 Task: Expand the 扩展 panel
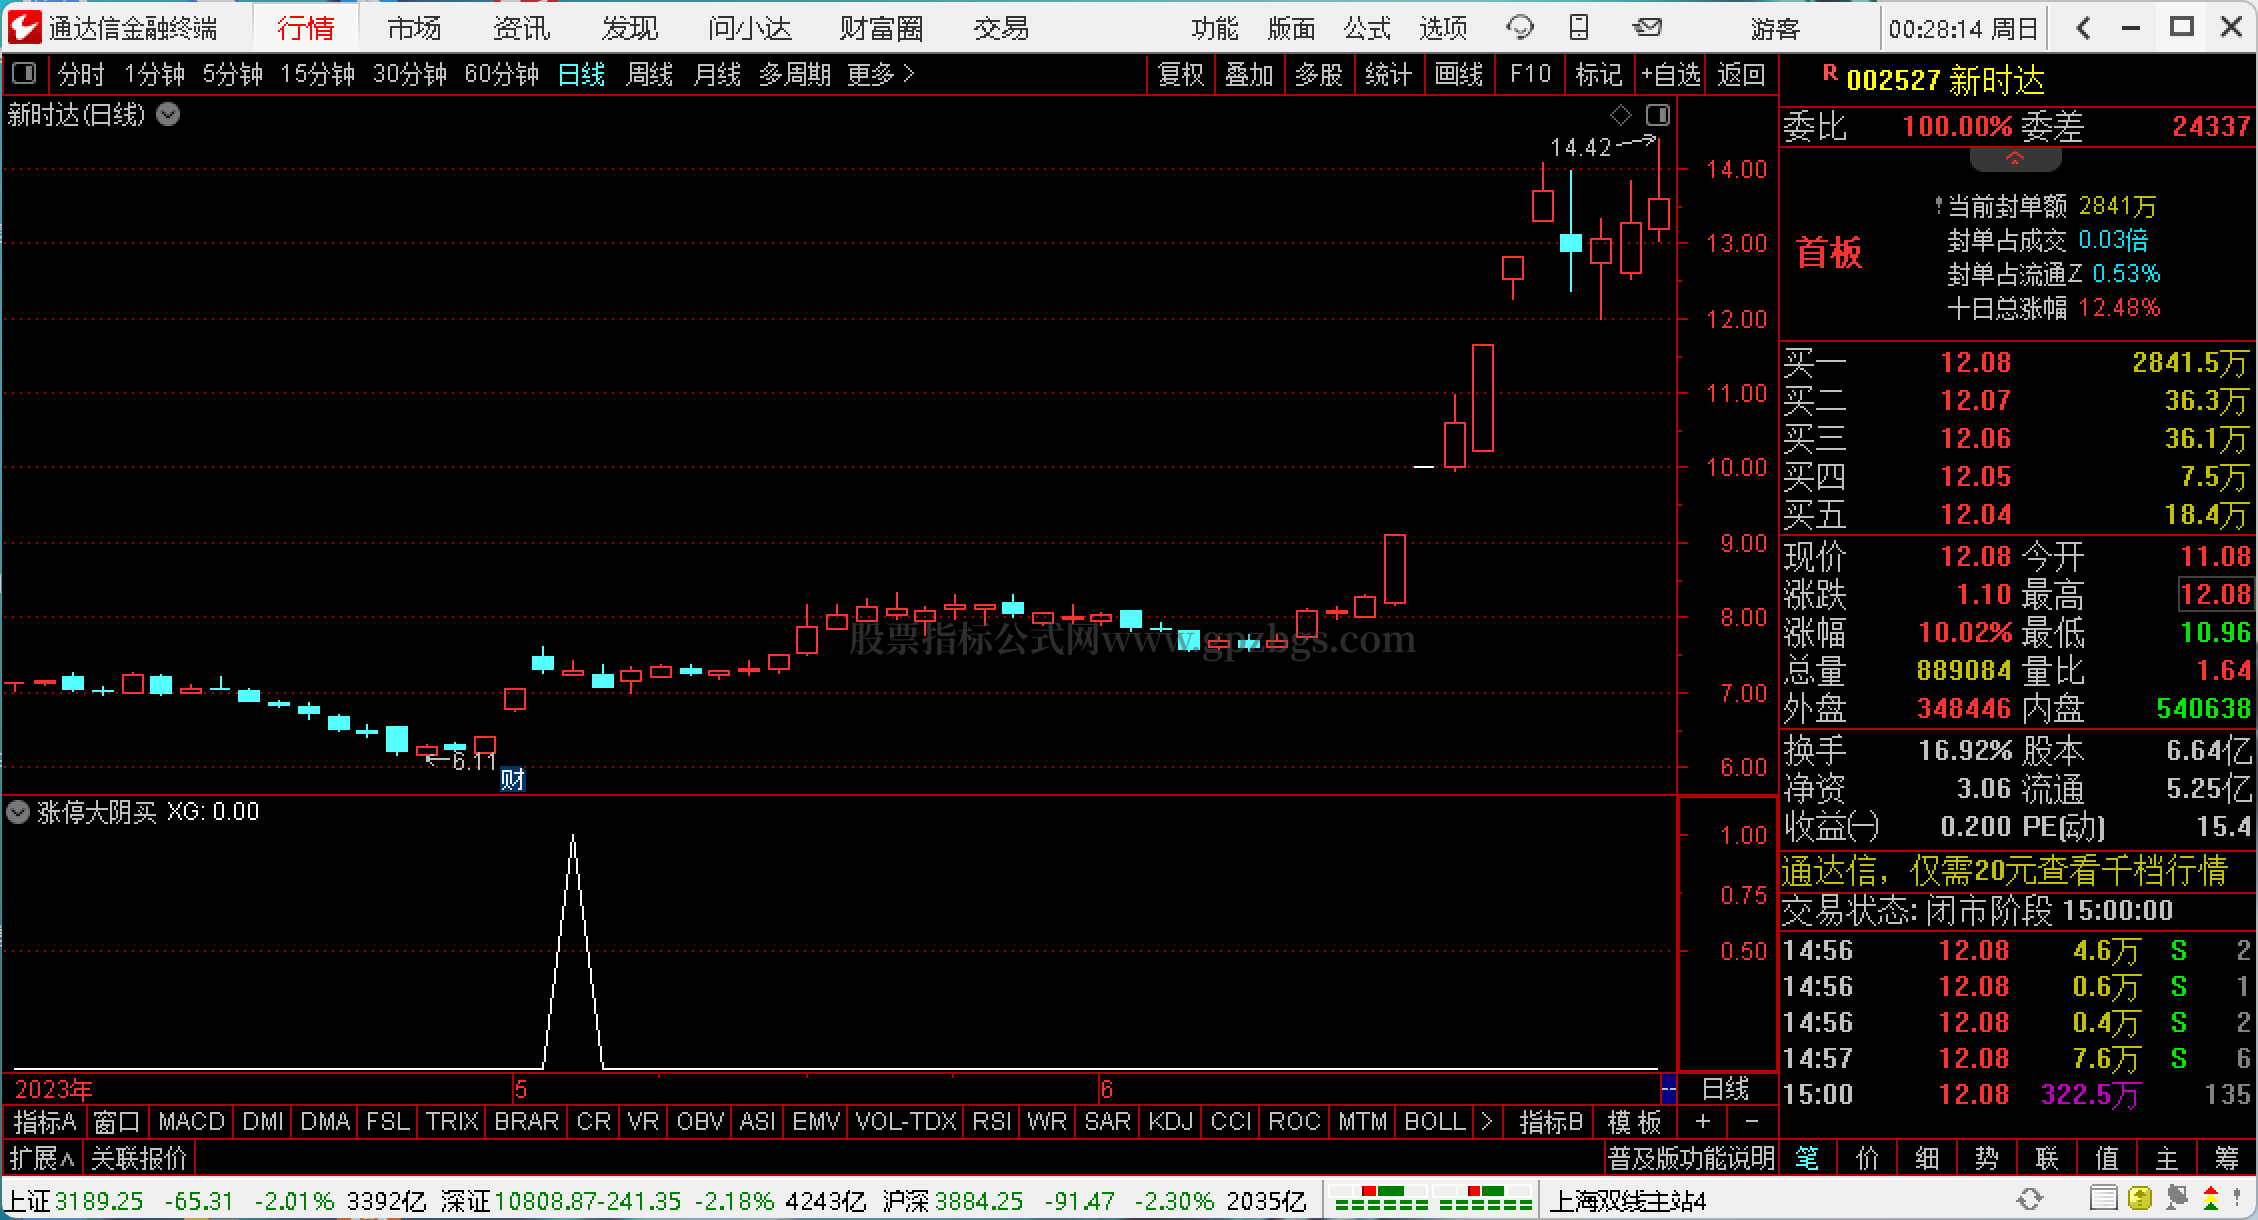click(41, 1158)
